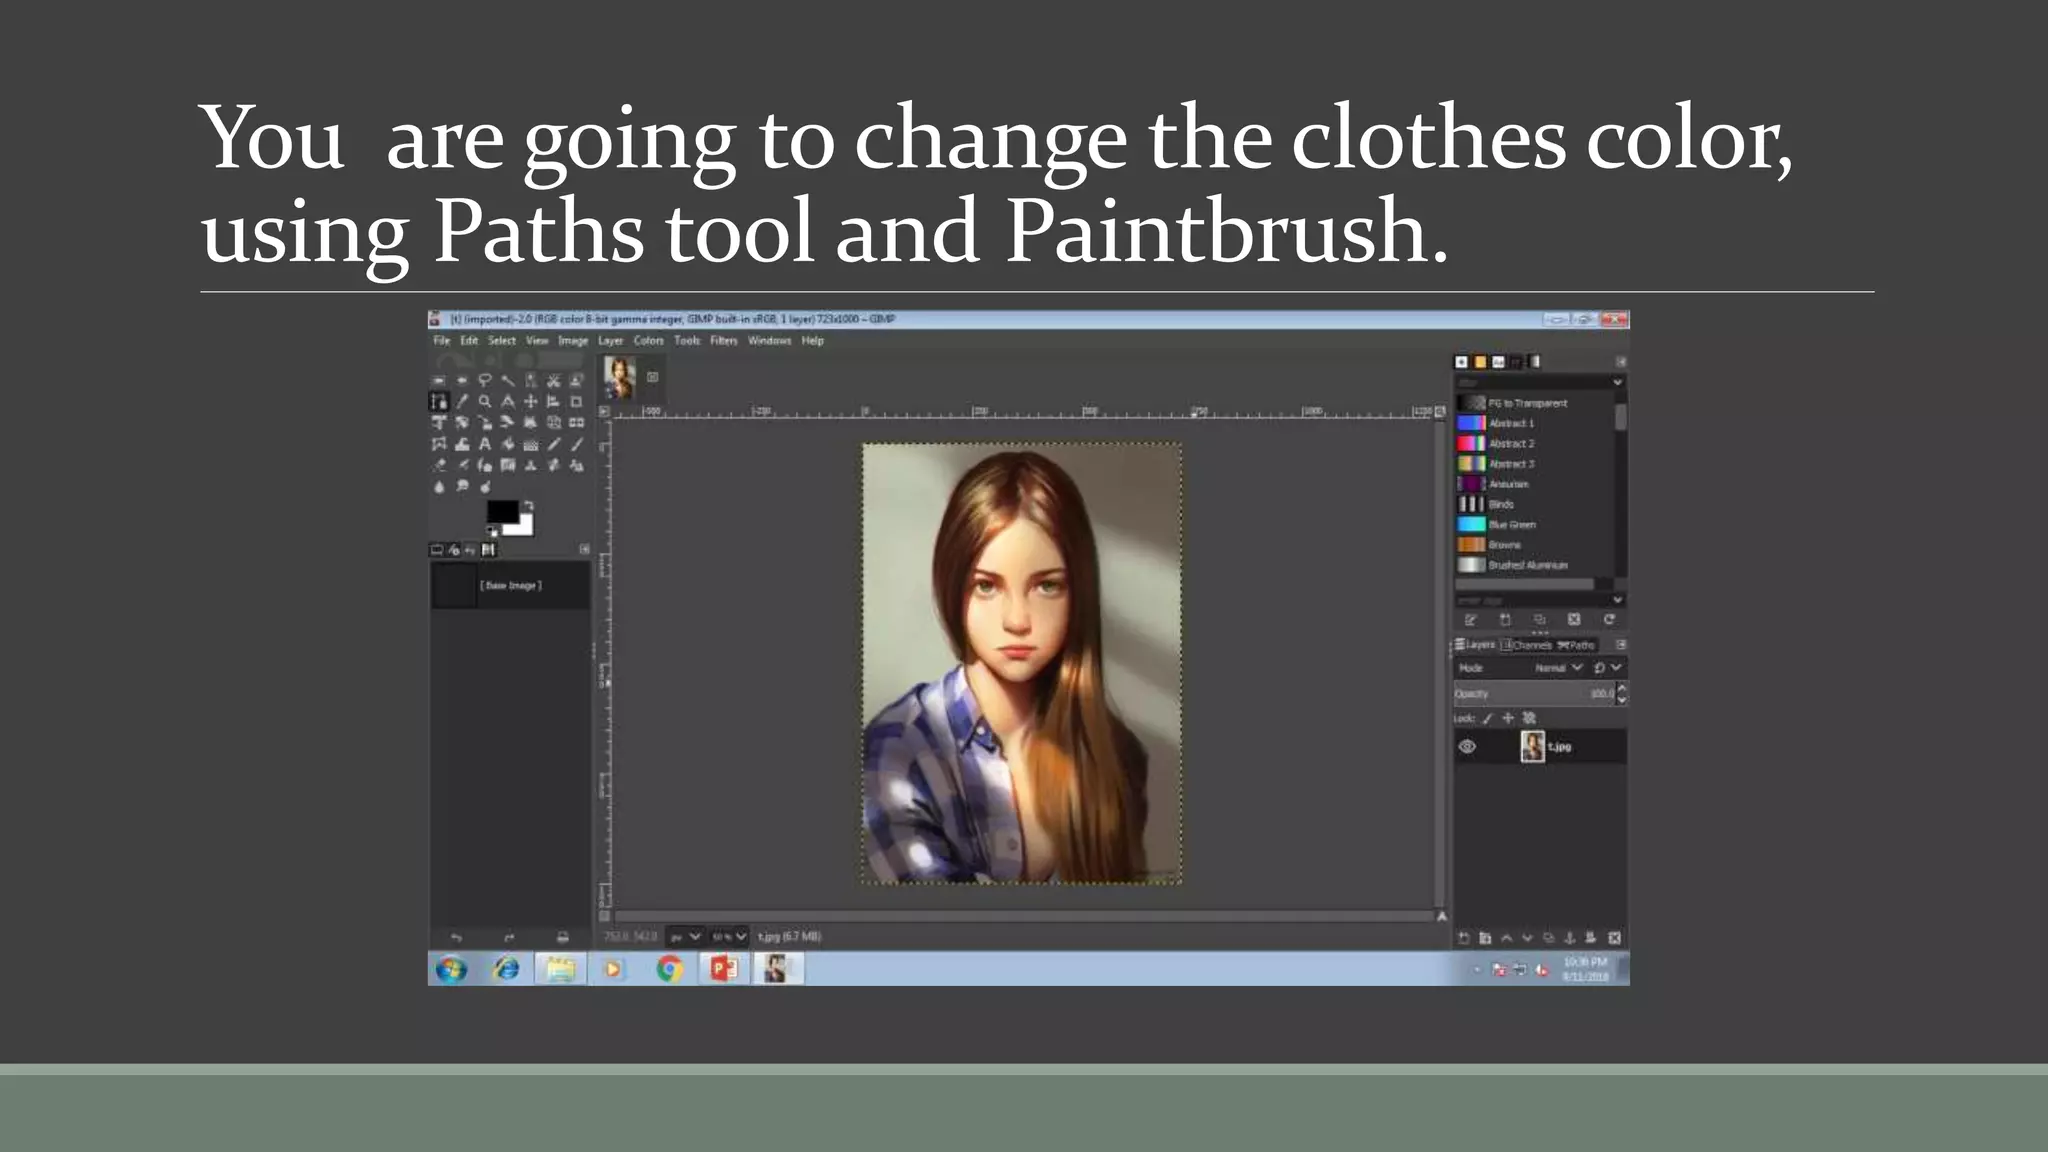Viewport: 2048px width, 1152px height.
Task: Select the Bucket Fill tool
Action: pos(508,444)
